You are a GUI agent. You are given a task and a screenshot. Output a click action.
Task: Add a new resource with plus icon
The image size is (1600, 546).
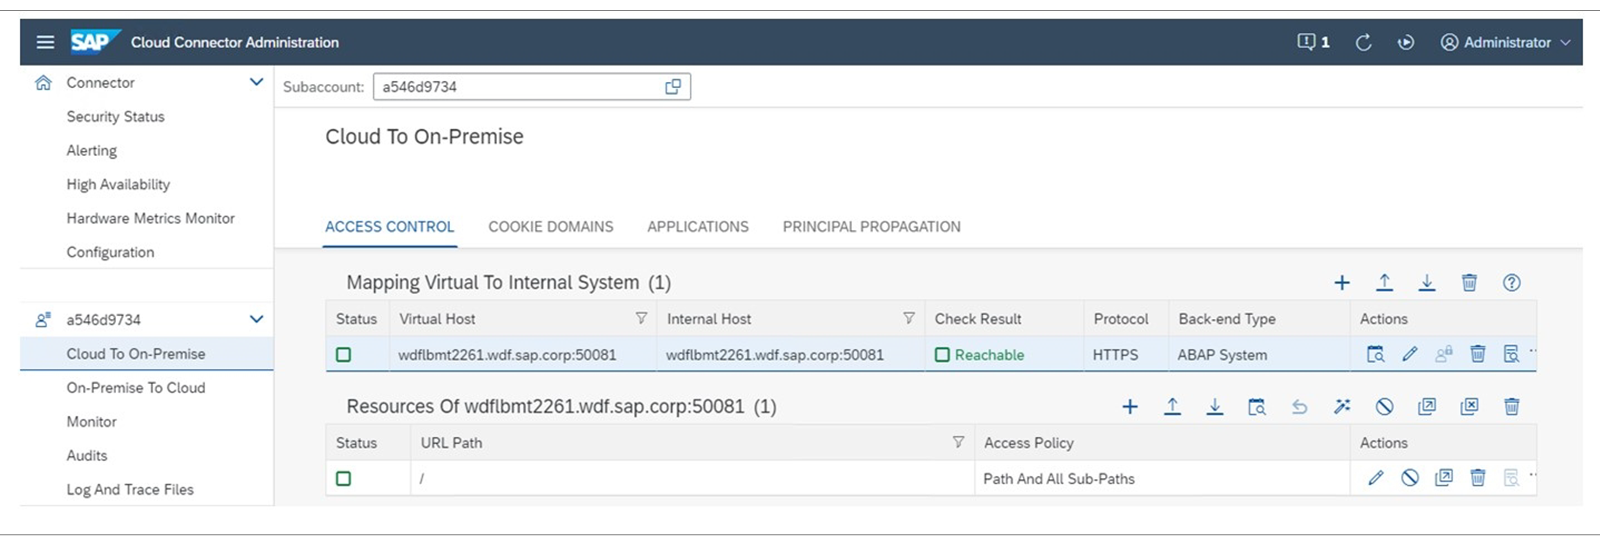(1130, 407)
